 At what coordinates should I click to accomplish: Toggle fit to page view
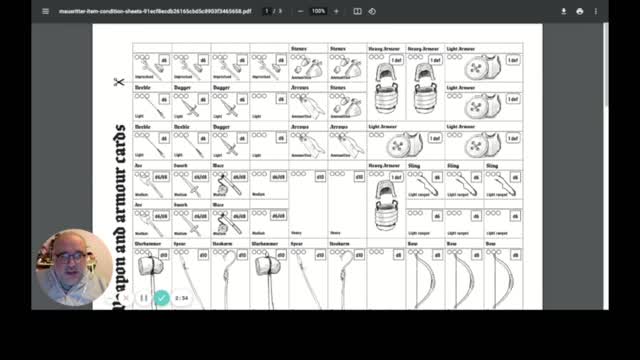pyautogui.click(x=357, y=11)
